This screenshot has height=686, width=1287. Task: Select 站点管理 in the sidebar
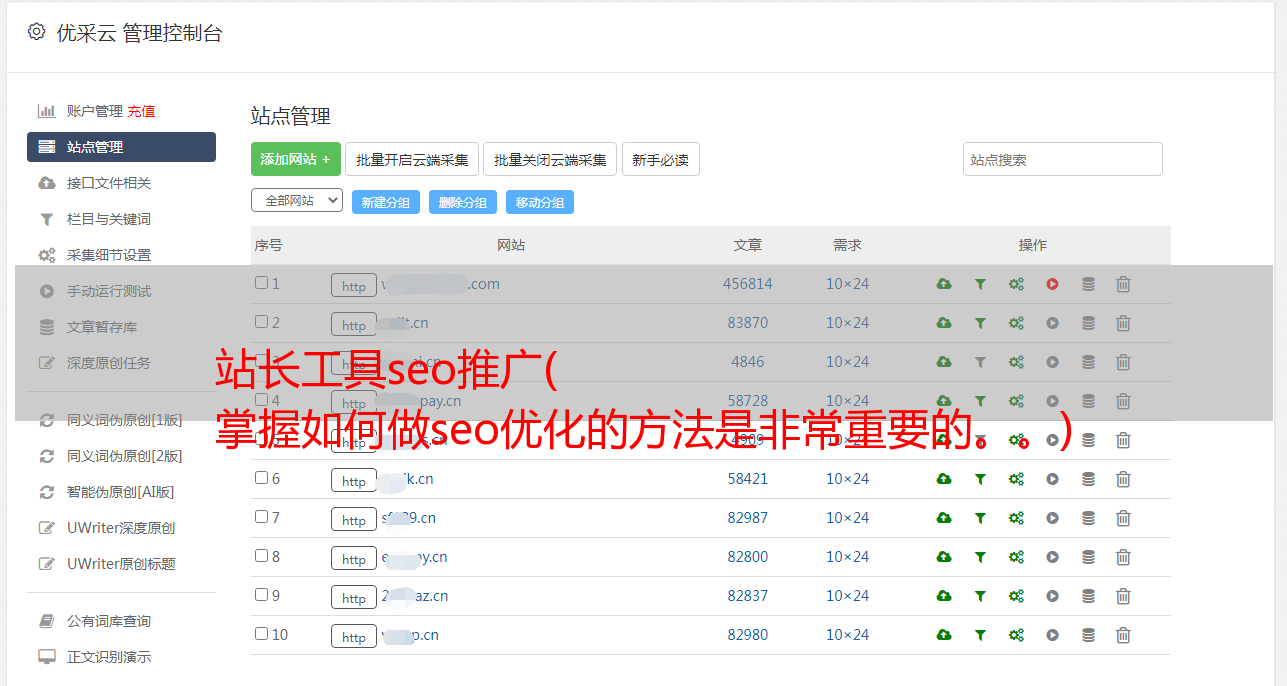pyautogui.click(x=121, y=147)
